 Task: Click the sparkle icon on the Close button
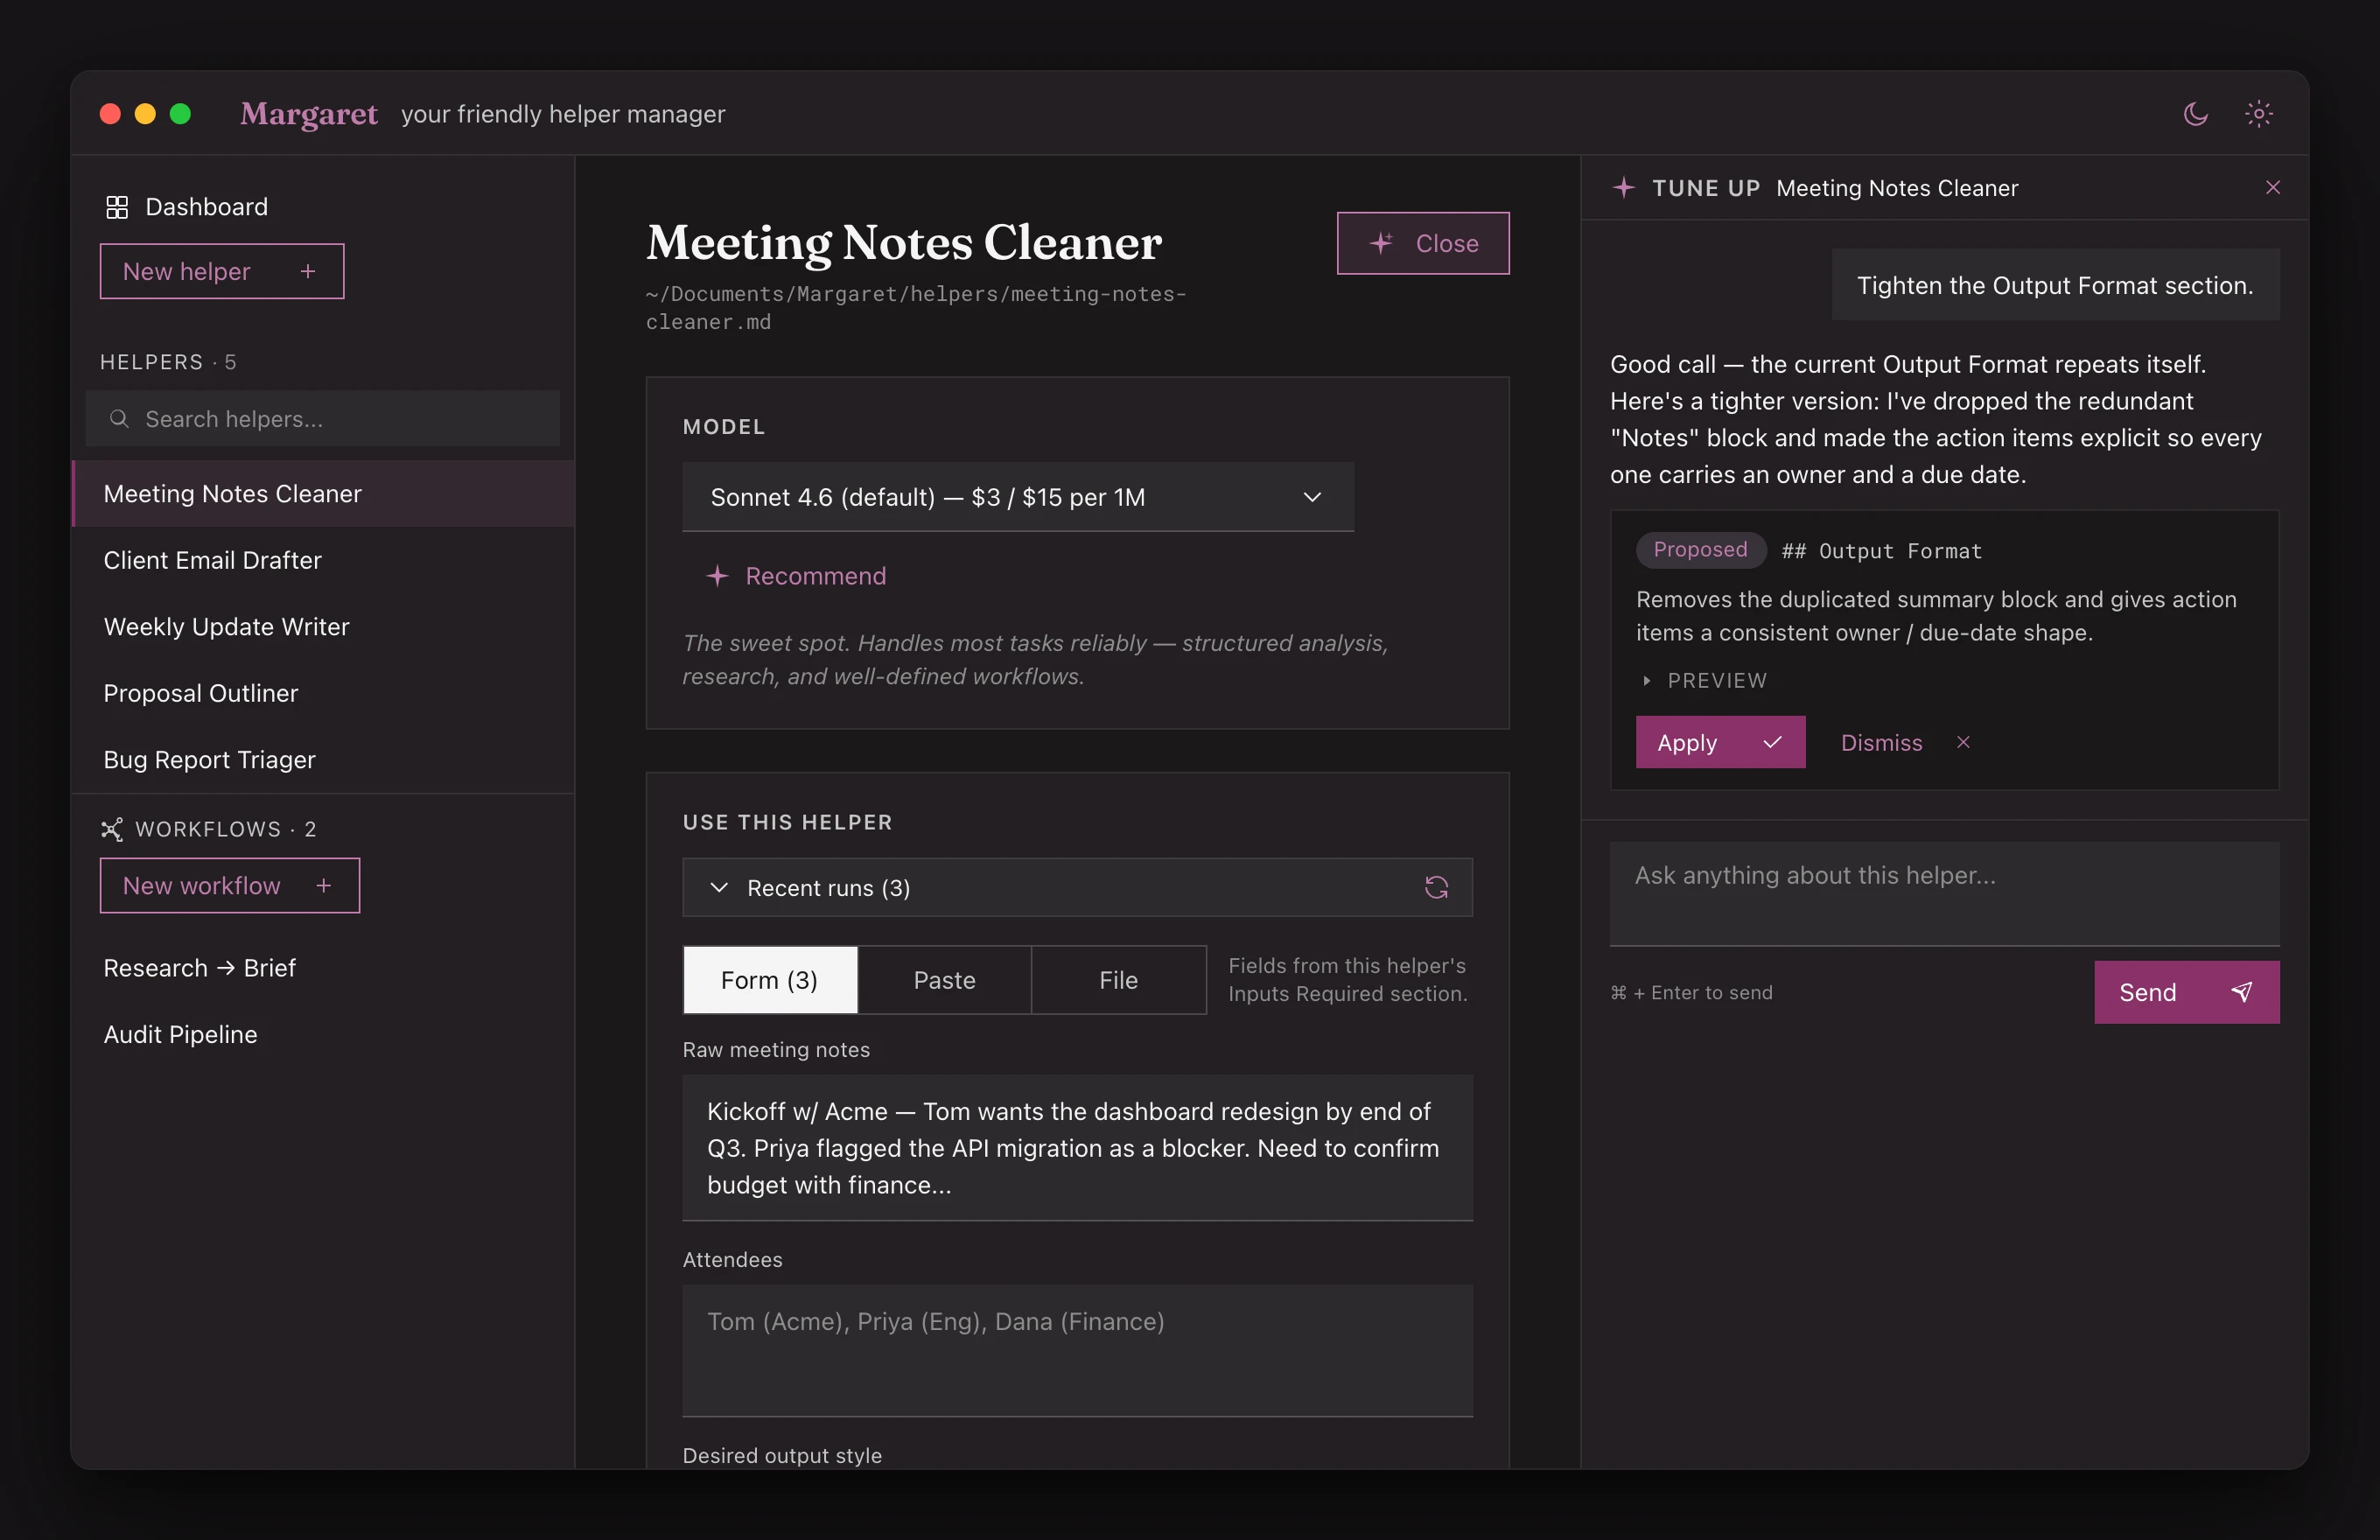tap(1381, 243)
